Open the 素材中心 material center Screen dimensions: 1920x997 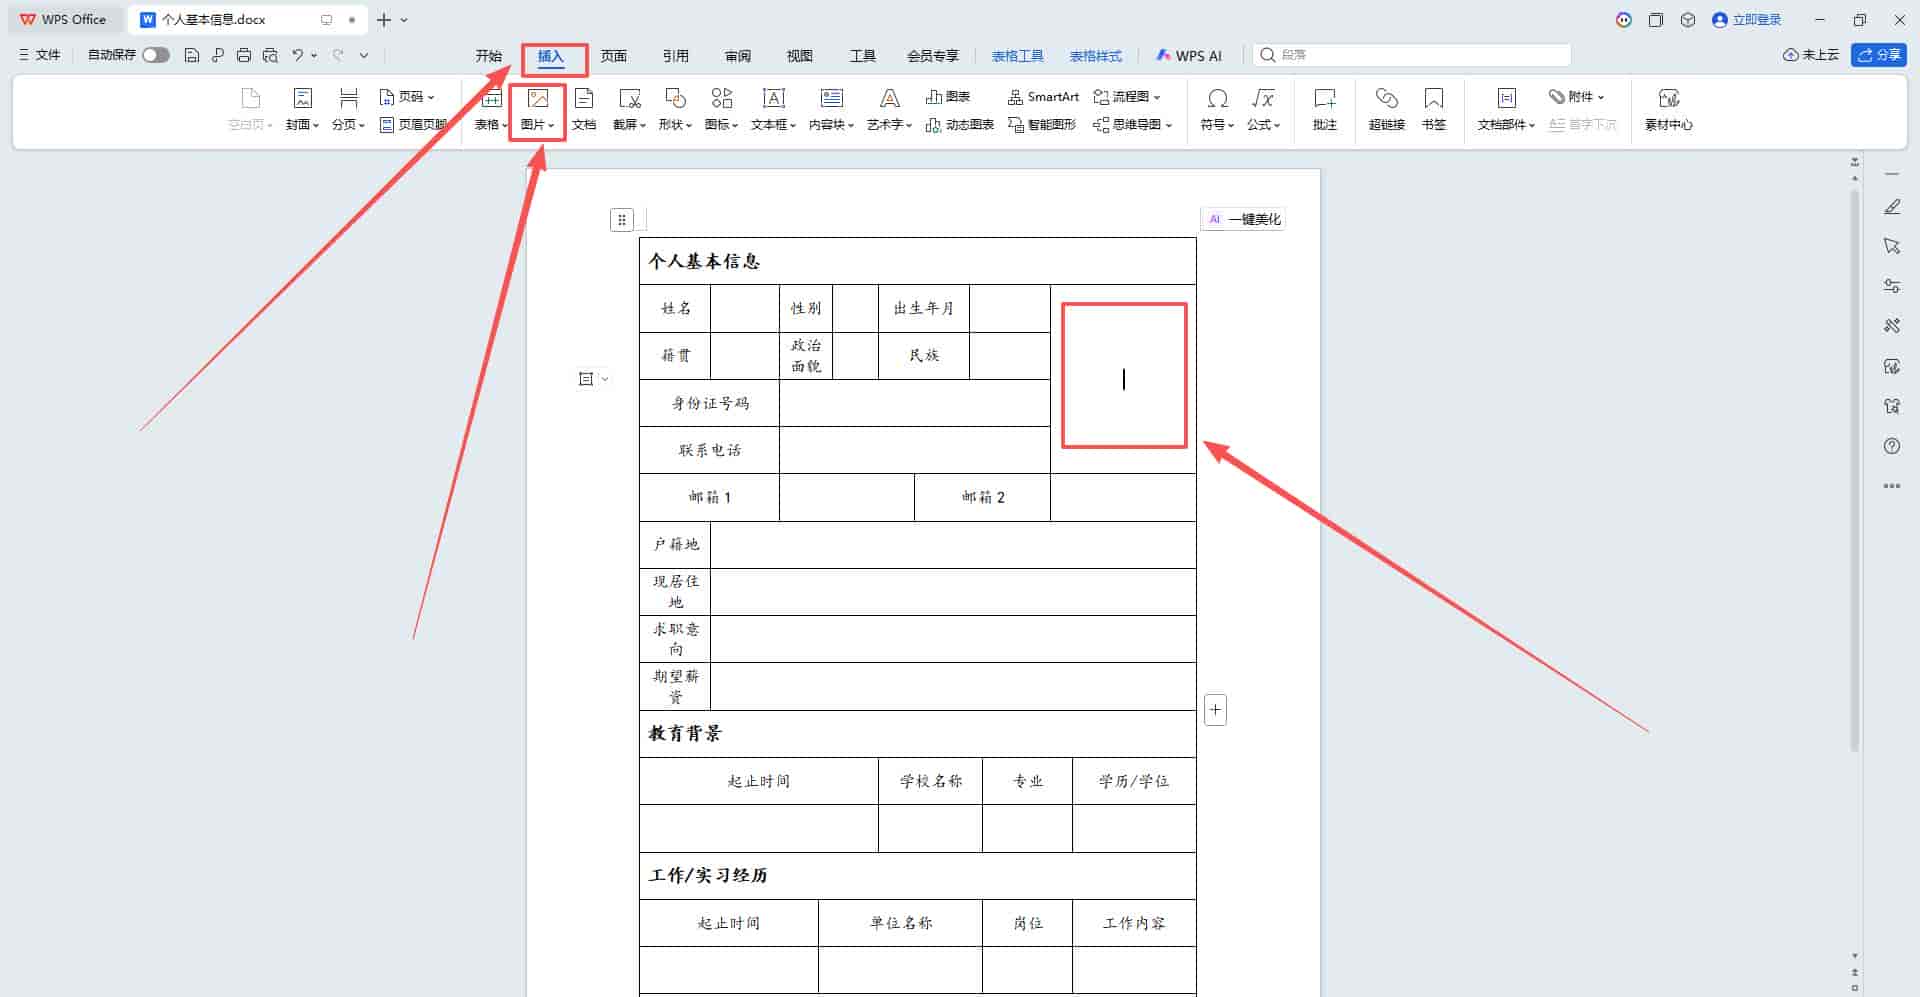point(1668,109)
